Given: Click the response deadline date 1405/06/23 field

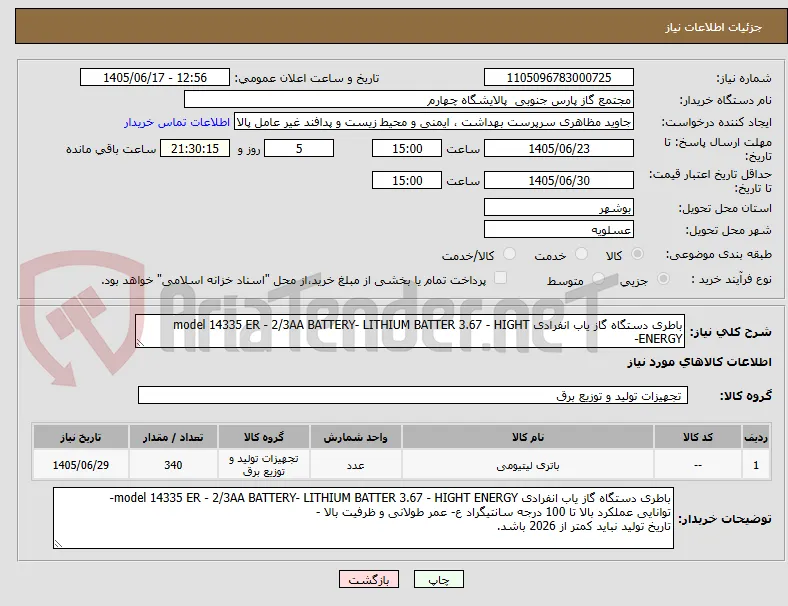Looking at the screenshot, I should pos(558,149).
